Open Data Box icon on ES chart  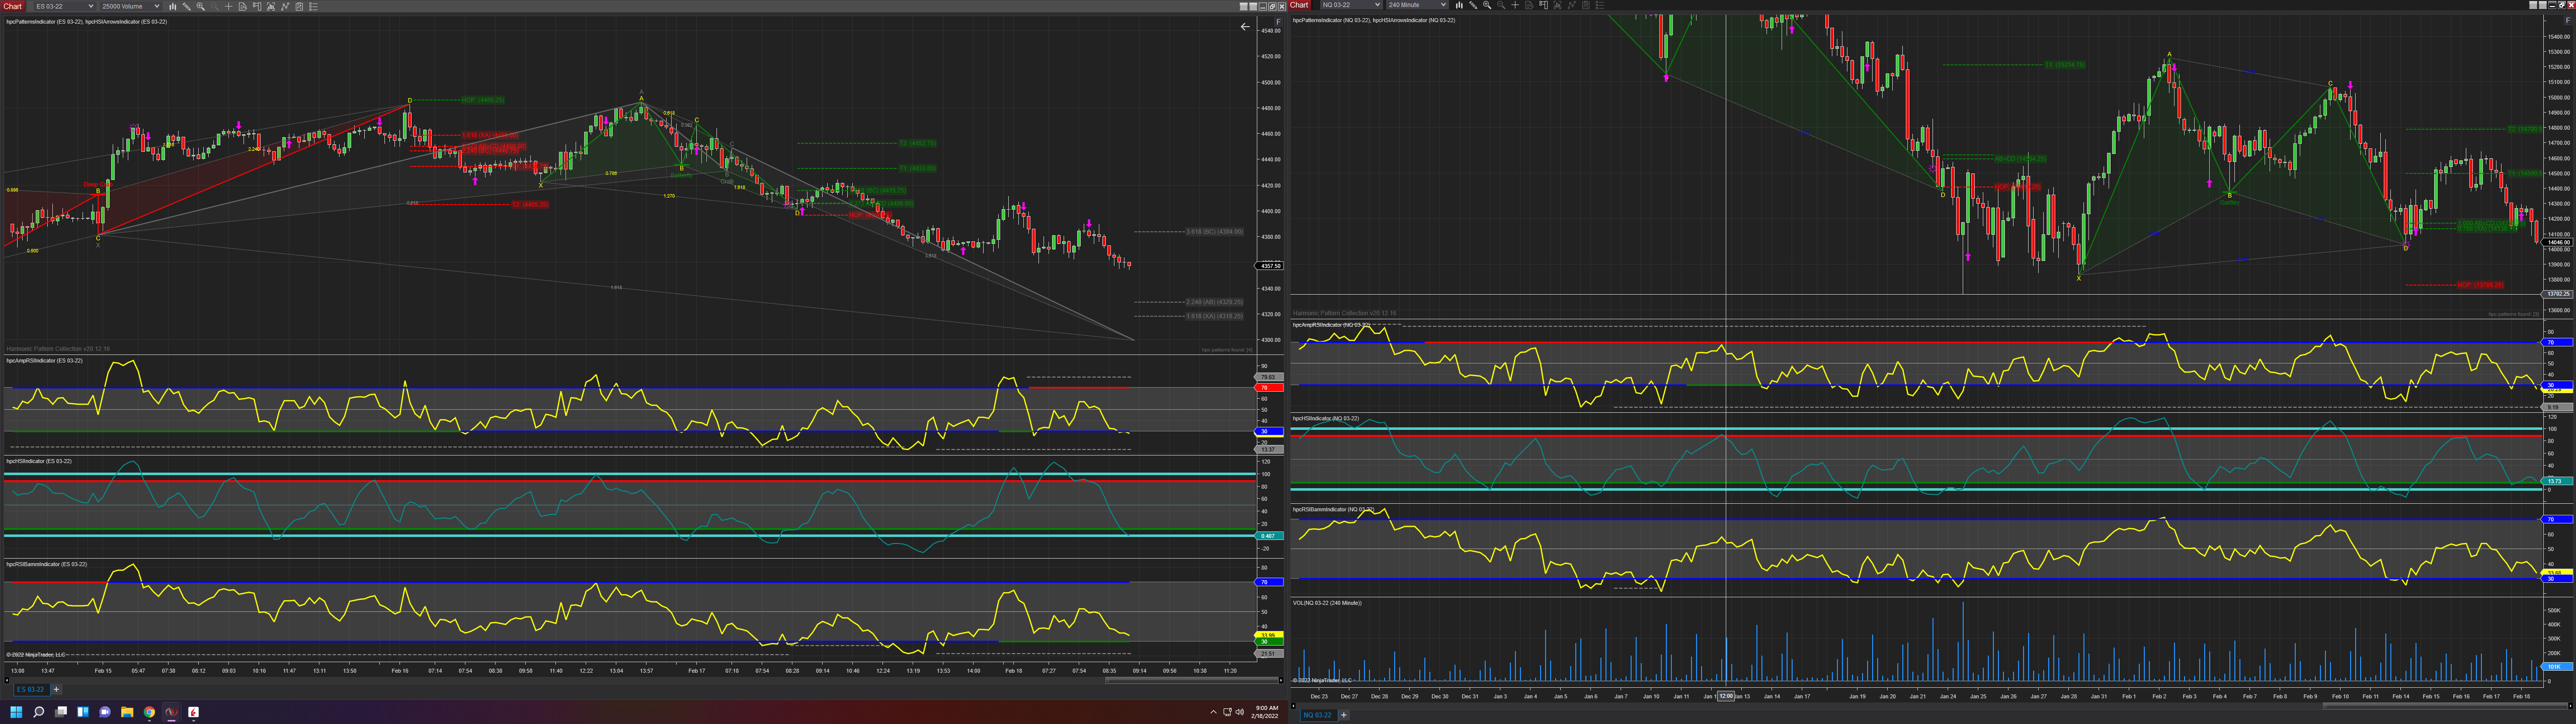pos(243,6)
